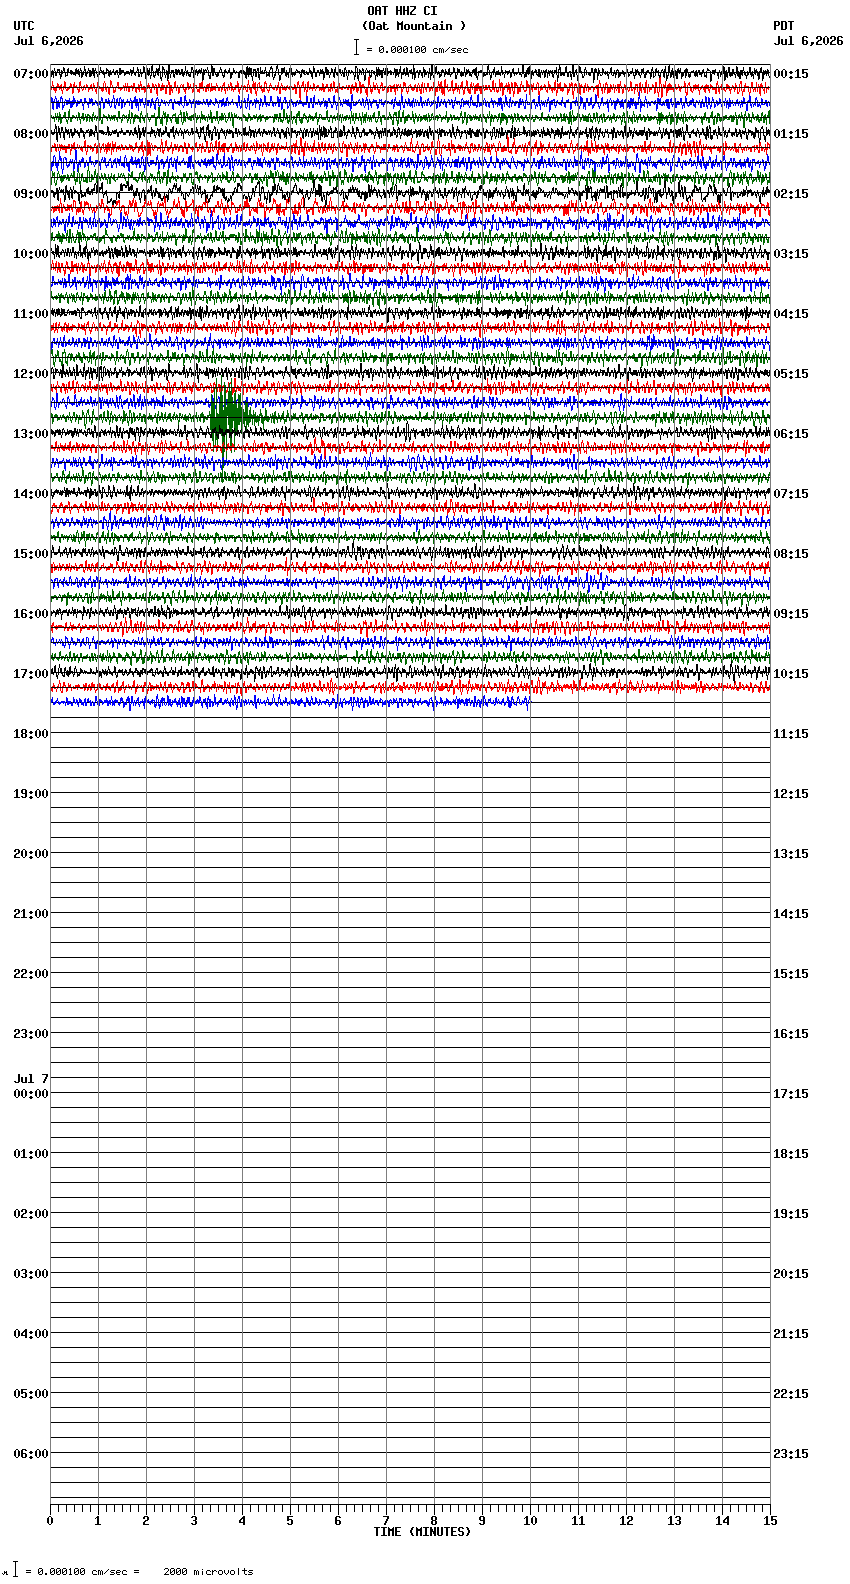Click the '07:00' UTC time label
The height and width of the screenshot is (1584, 850).
click(31, 74)
